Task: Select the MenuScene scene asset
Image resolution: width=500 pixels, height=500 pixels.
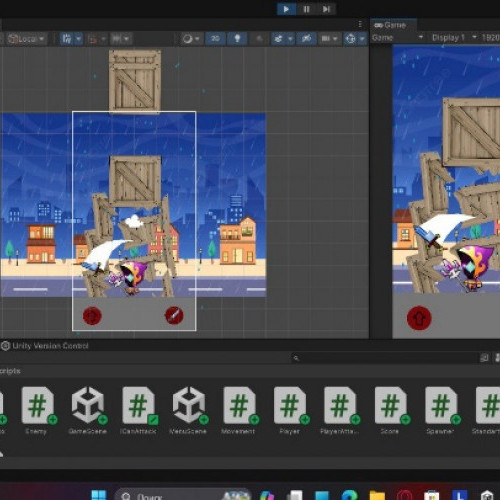Action: click(x=188, y=411)
